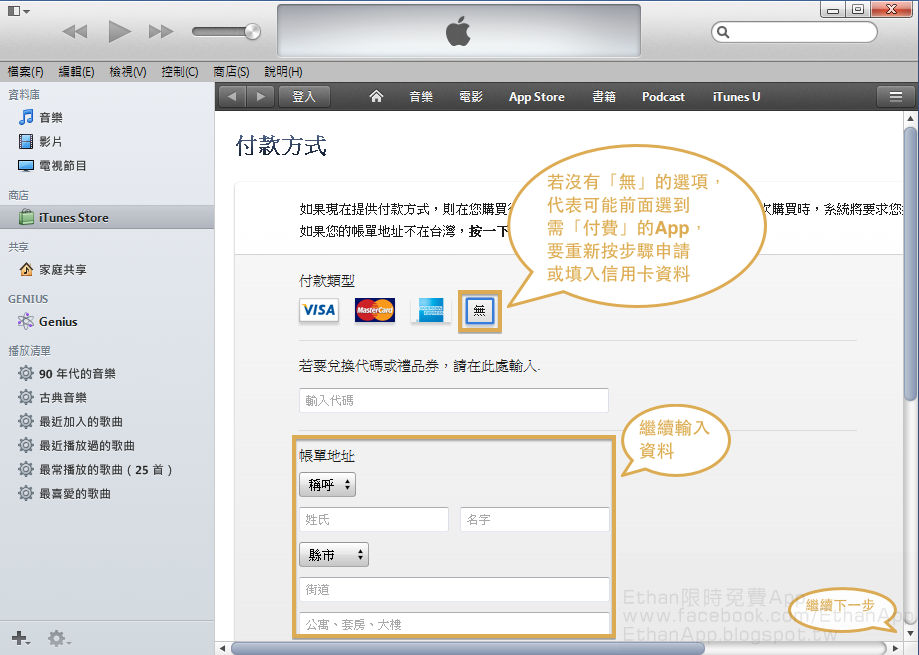Click the scroll down arrow
Screen dimensions: 919x655
910,633
